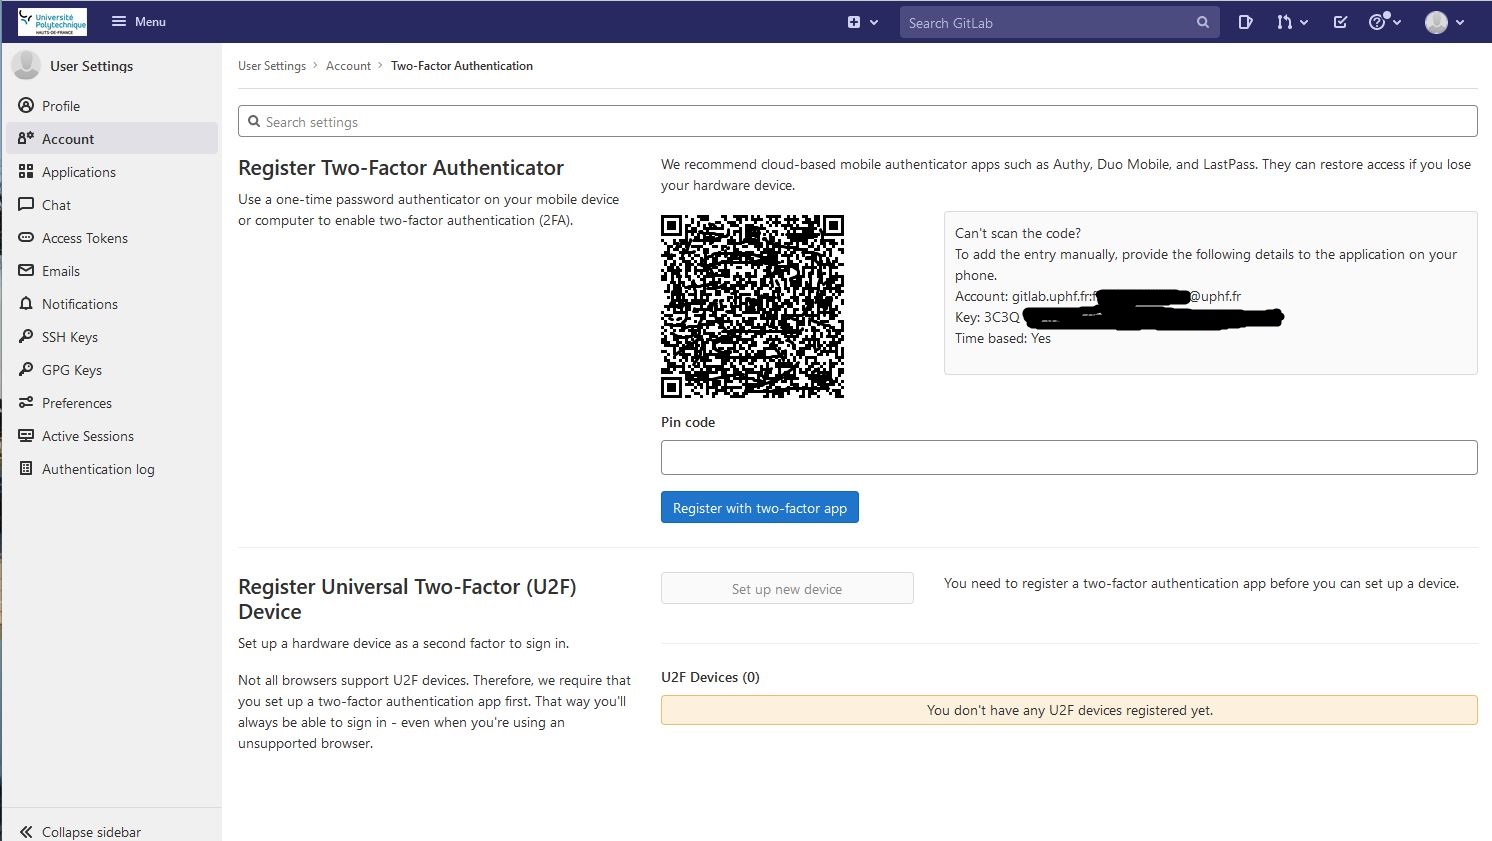Click Two-Factor Authentication breadcrumb
The height and width of the screenshot is (841, 1492).
462,65
